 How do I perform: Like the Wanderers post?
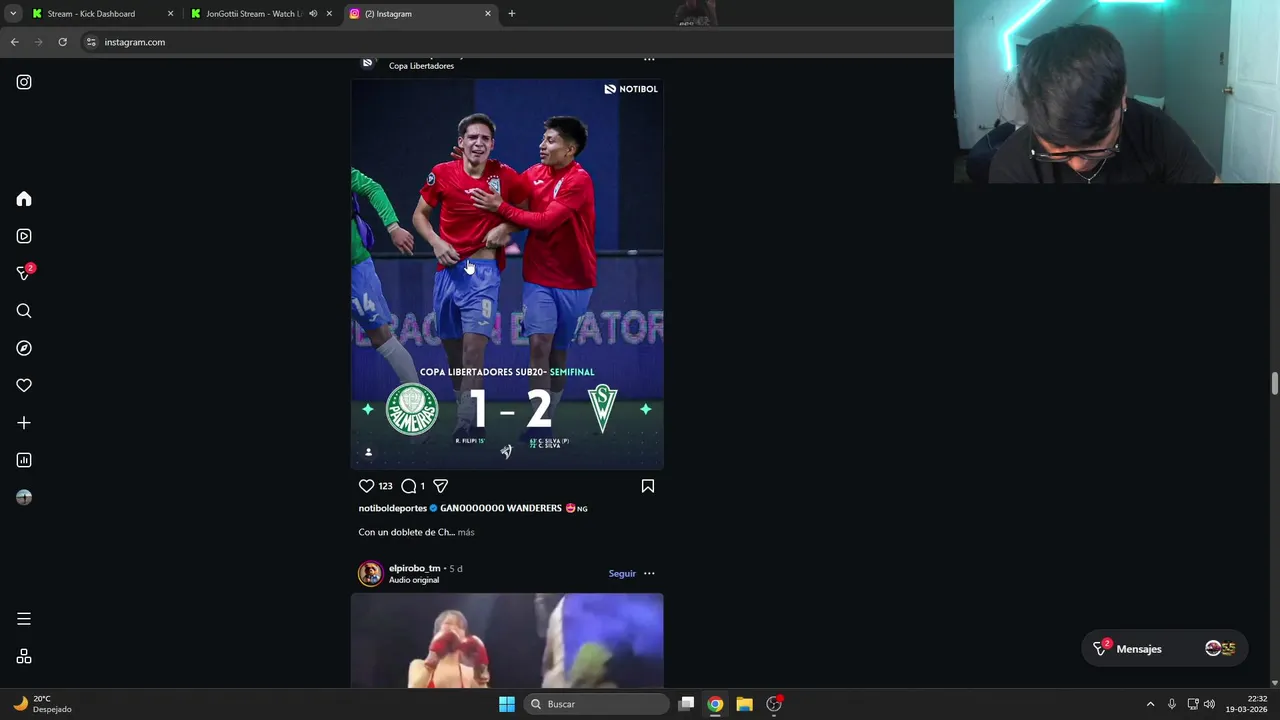pos(366,486)
